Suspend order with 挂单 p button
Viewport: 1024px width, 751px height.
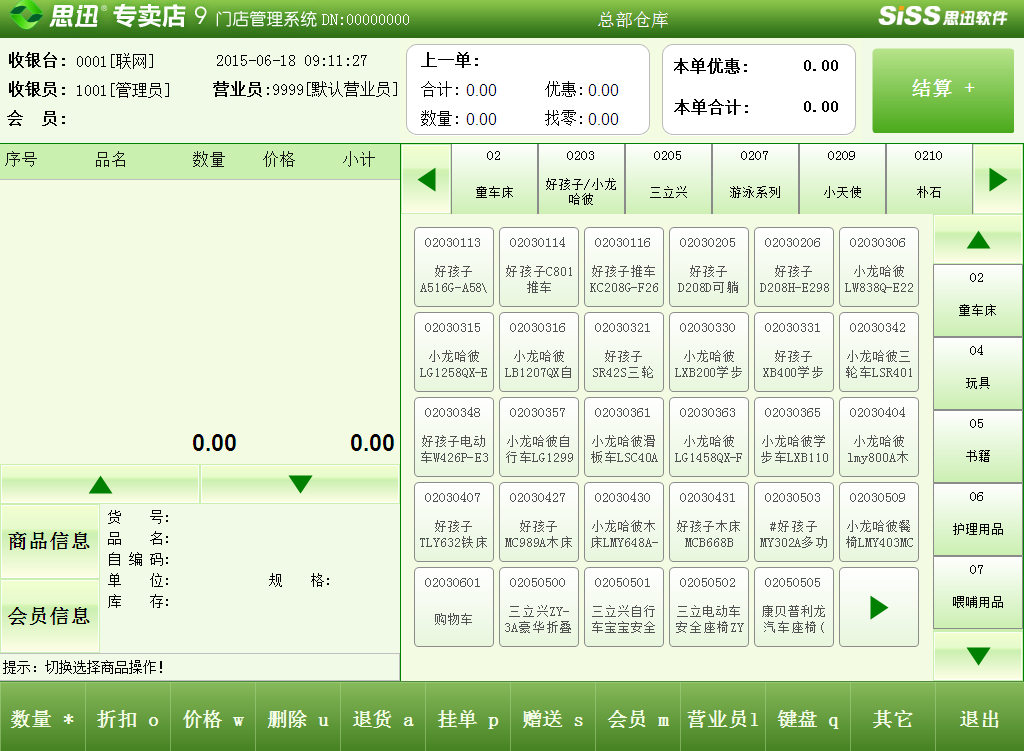(x=468, y=719)
